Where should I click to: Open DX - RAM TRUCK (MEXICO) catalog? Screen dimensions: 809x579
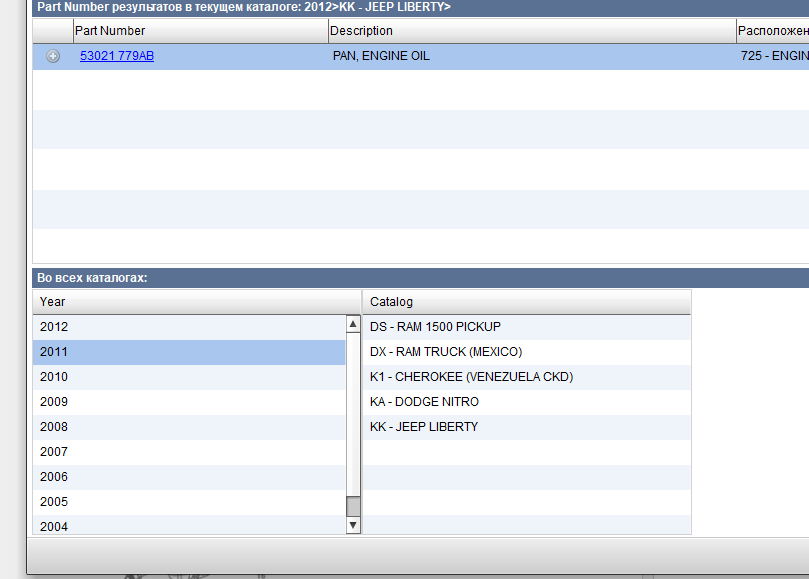coord(446,352)
